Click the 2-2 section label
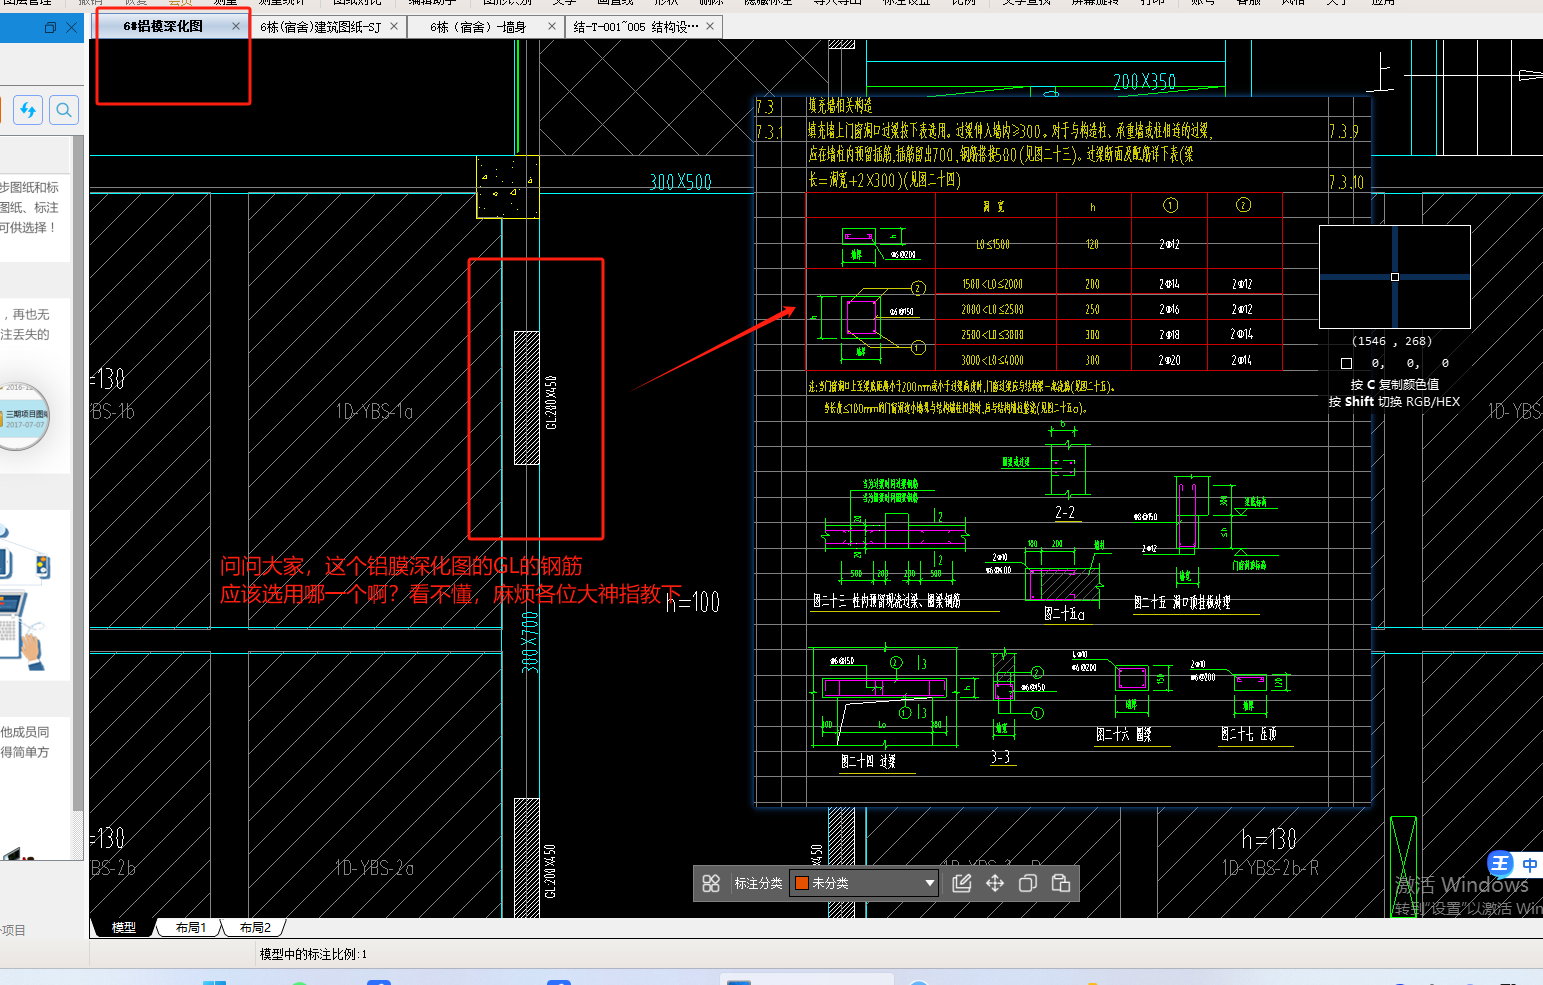Viewport: 1543px width, 985px height. point(1065,512)
